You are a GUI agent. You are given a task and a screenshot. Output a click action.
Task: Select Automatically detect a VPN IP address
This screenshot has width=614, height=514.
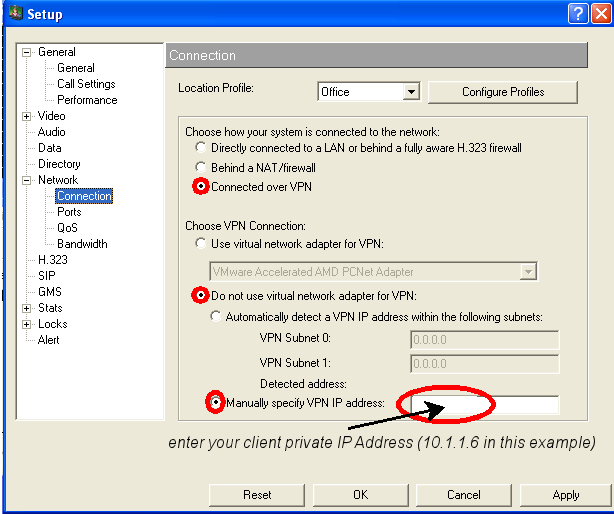pos(215,316)
